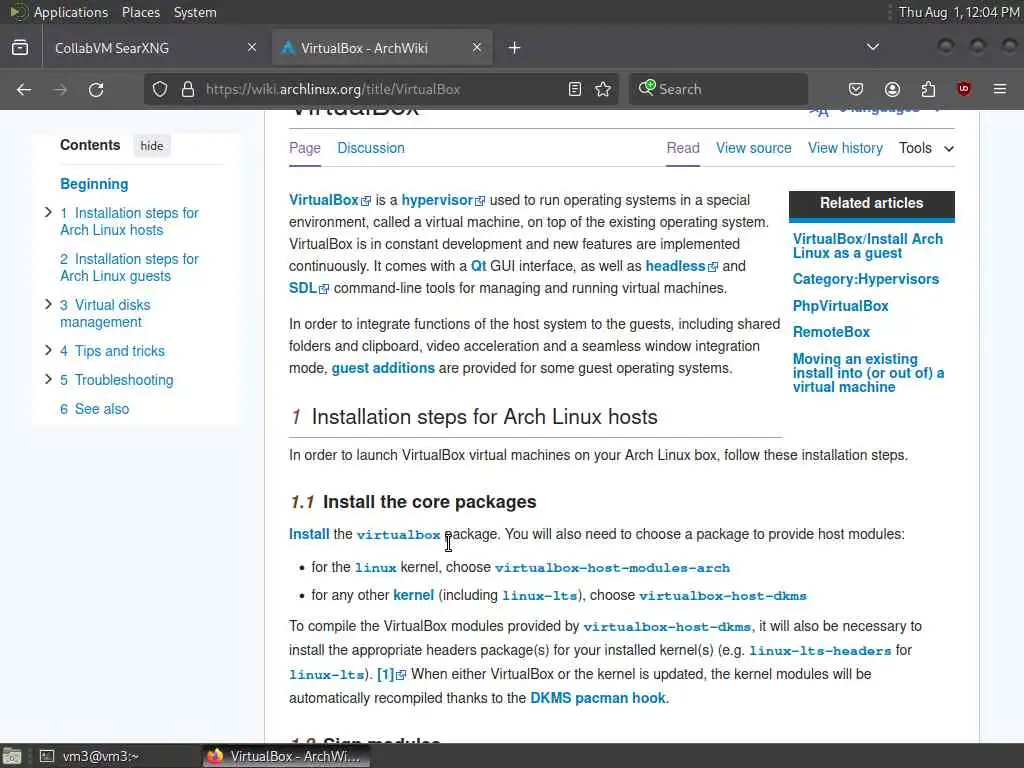
Task: Open the DKMS pacman hook link
Action: coord(598,699)
